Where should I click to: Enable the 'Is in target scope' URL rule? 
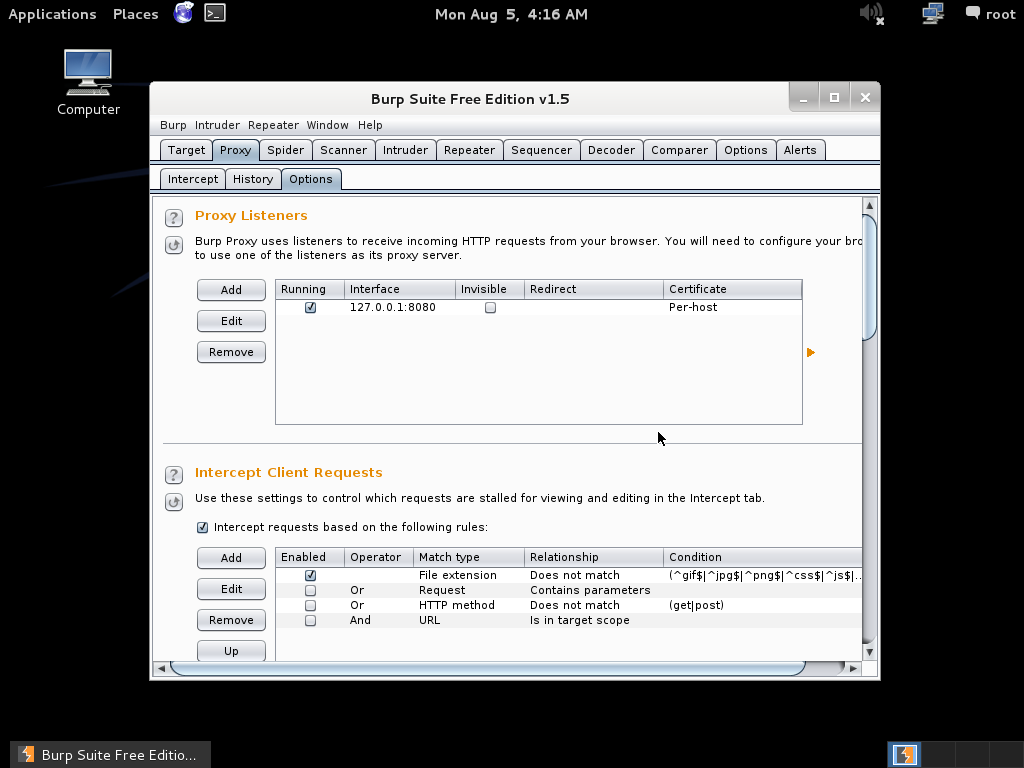click(x=310, y=620)
